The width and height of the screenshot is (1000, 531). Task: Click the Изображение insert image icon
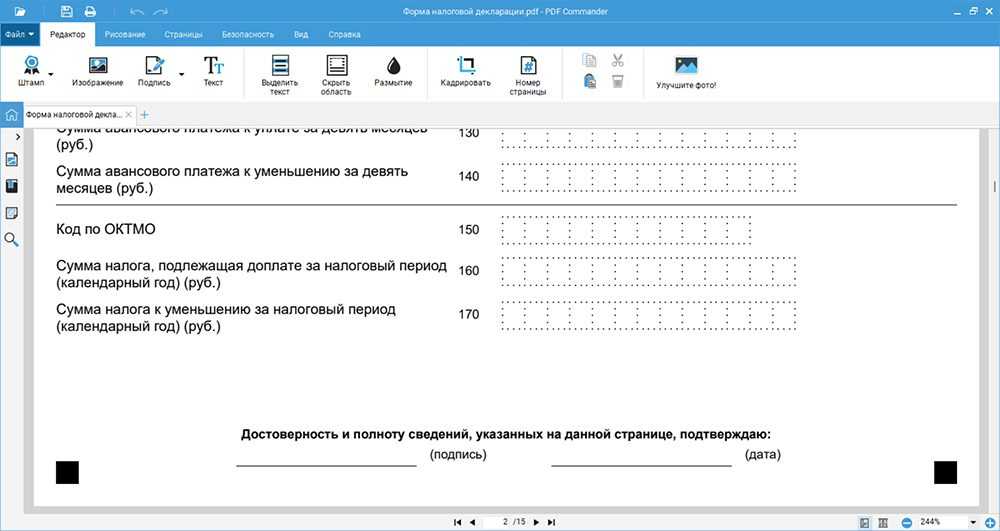[97, 66]
